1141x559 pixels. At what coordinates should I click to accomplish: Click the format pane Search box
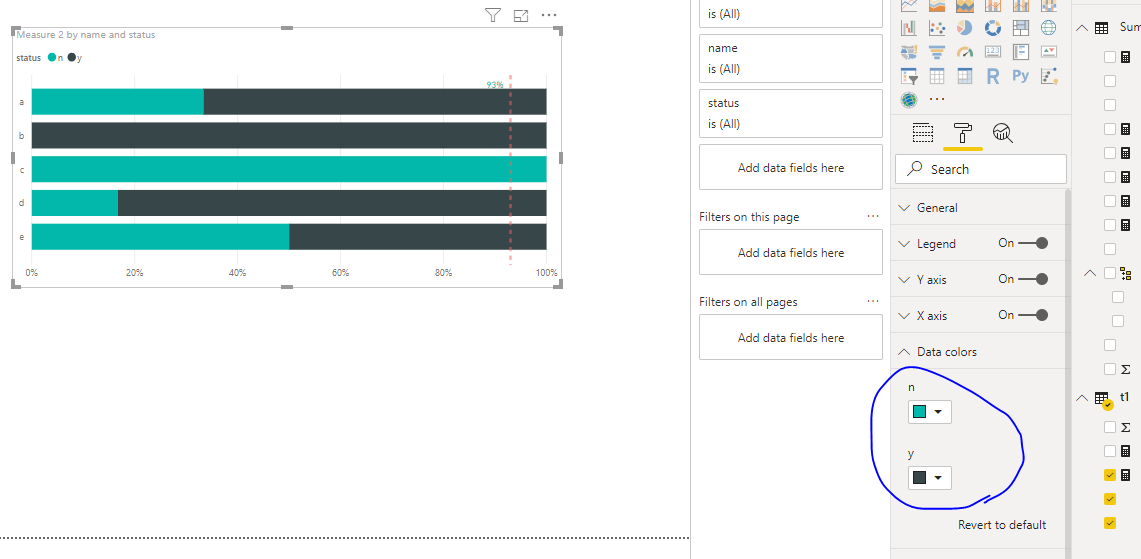(x=981, y=169)
